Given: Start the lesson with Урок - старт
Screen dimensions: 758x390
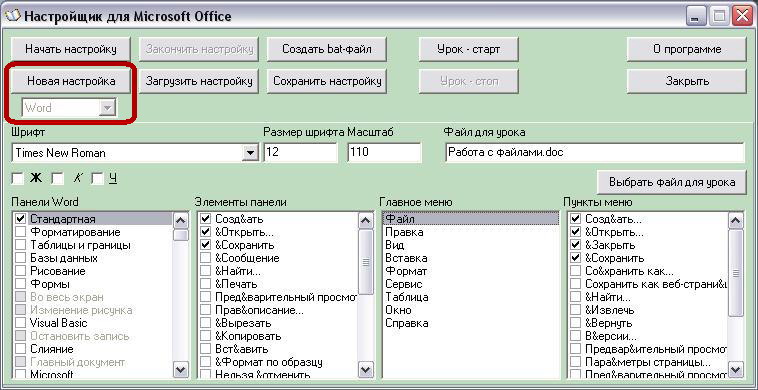Looking at the screenshot, I should click(468, 49).
